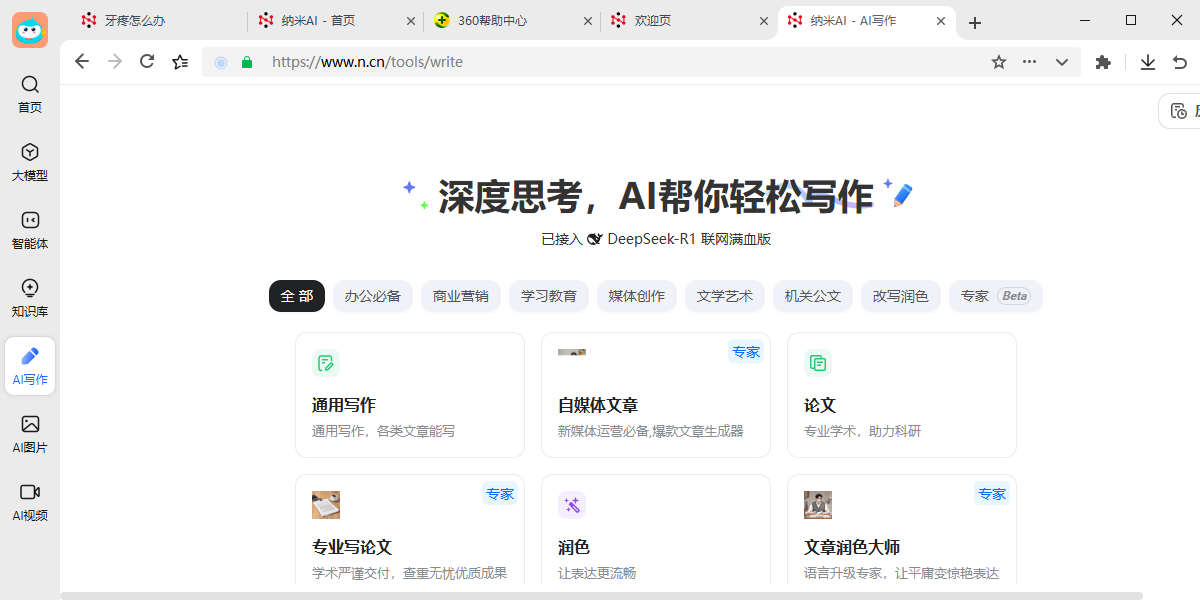Reload the page with refresh icon
The image size is (1200, 600).
click(147, 62)
